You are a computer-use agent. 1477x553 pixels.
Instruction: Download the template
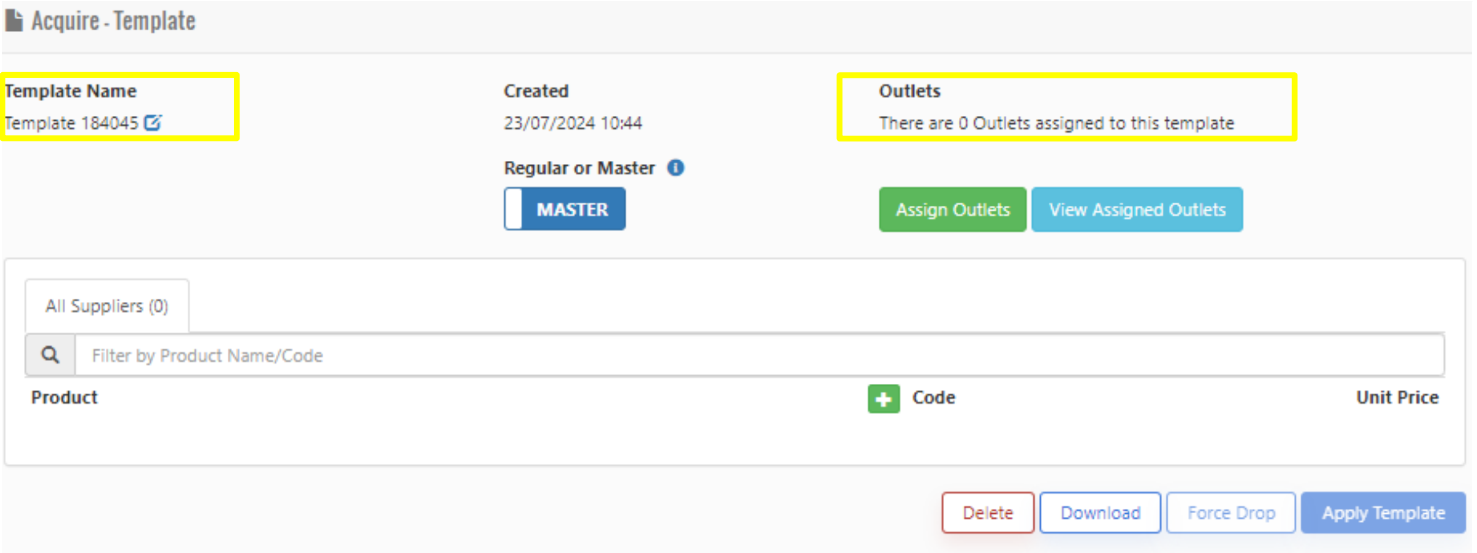[x=1100, y=513]
